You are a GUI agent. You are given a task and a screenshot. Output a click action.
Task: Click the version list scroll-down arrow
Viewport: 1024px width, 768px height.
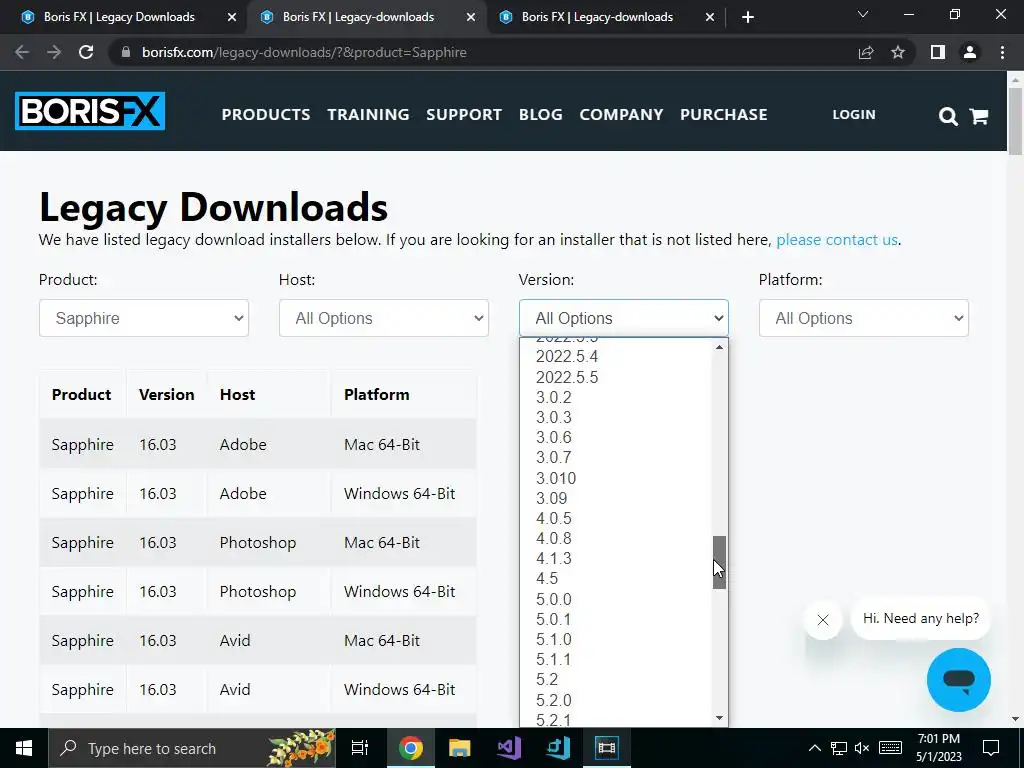click(719, 718)
